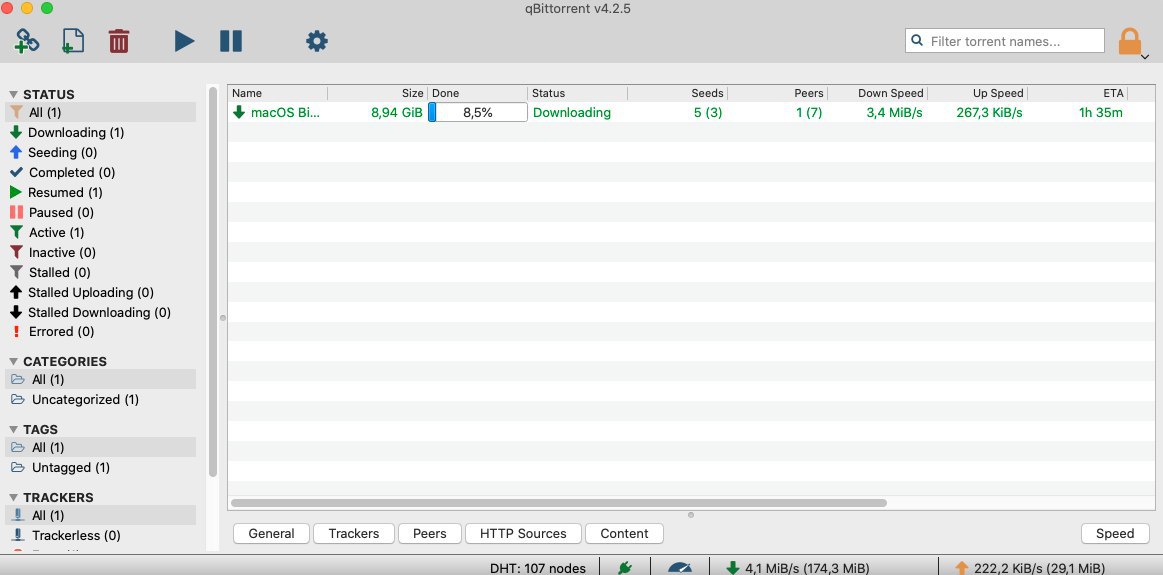The image size is (1163, 575).
Task: Toggle alternative speed limits speedometer icon
Action: (679, 568)
